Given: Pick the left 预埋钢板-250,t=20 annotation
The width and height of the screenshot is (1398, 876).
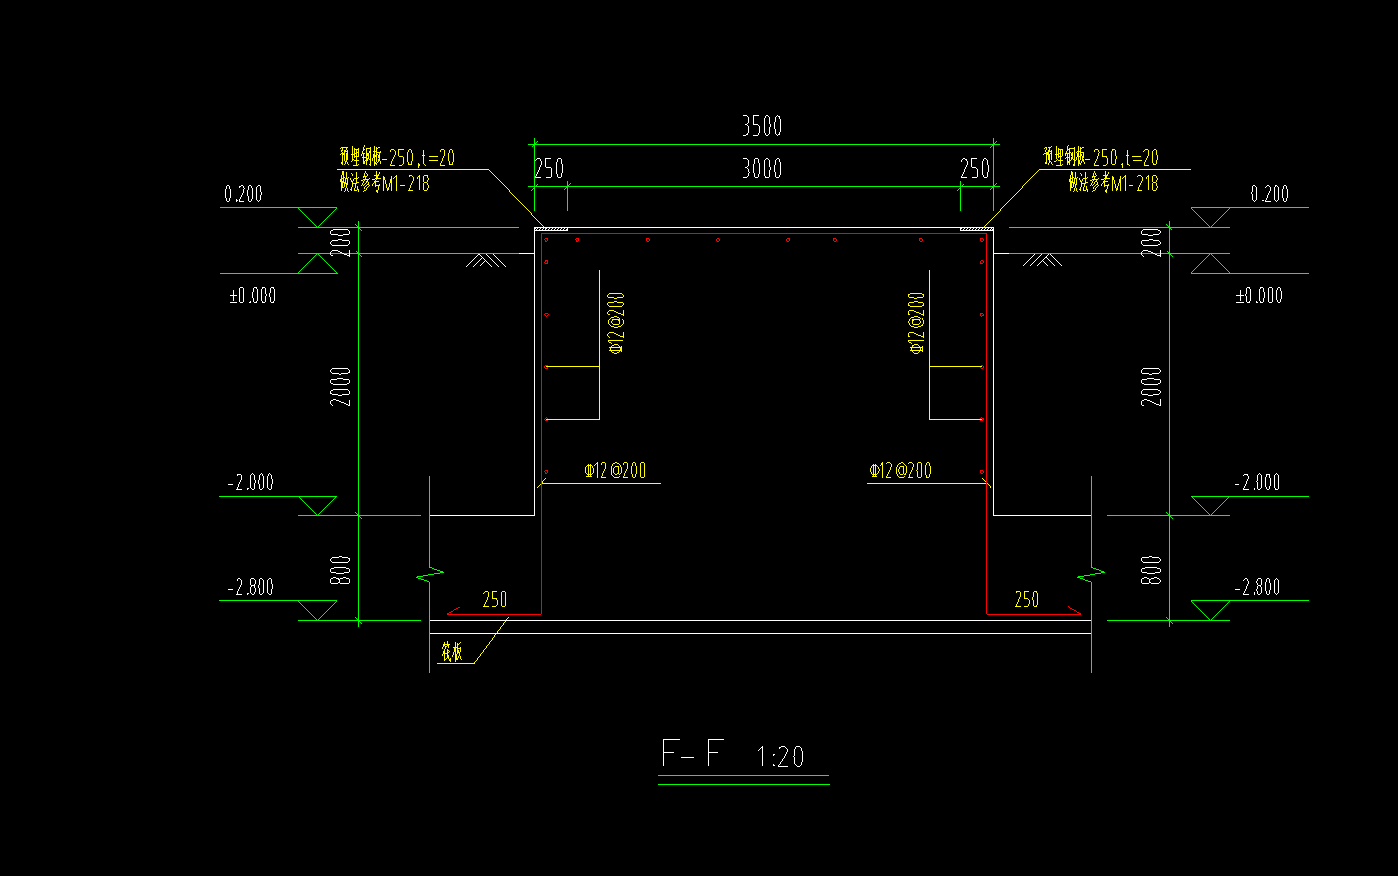Looking at the screenshot, I should coord(397,157).
